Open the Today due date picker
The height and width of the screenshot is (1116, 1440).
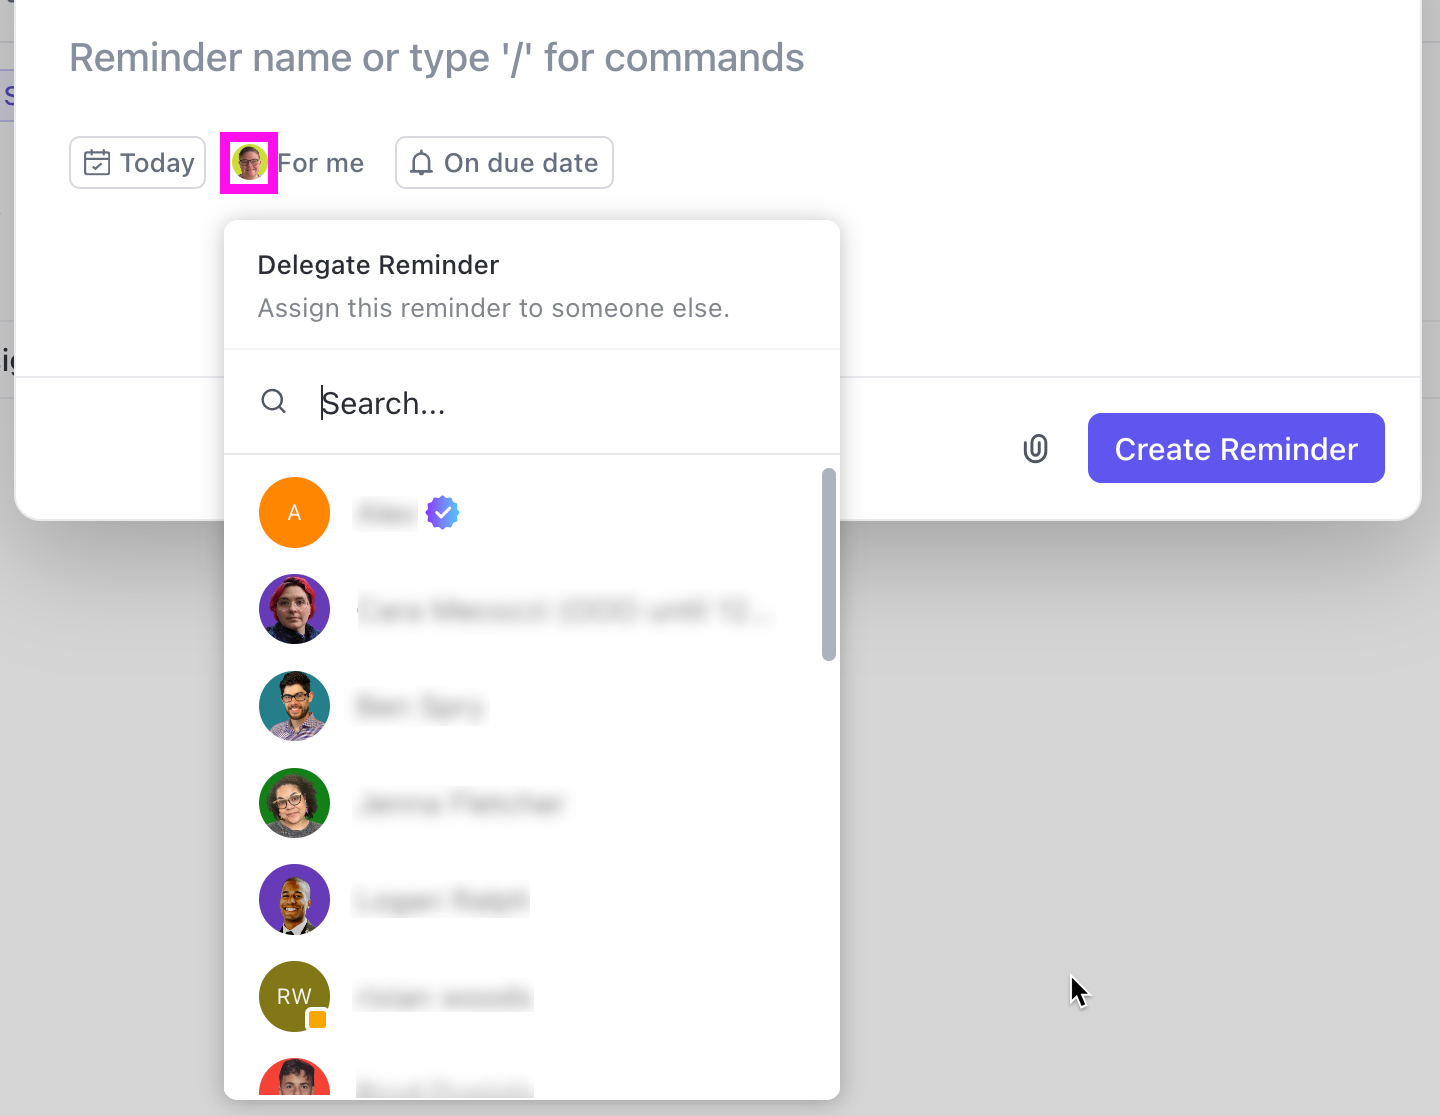[138, 163]
